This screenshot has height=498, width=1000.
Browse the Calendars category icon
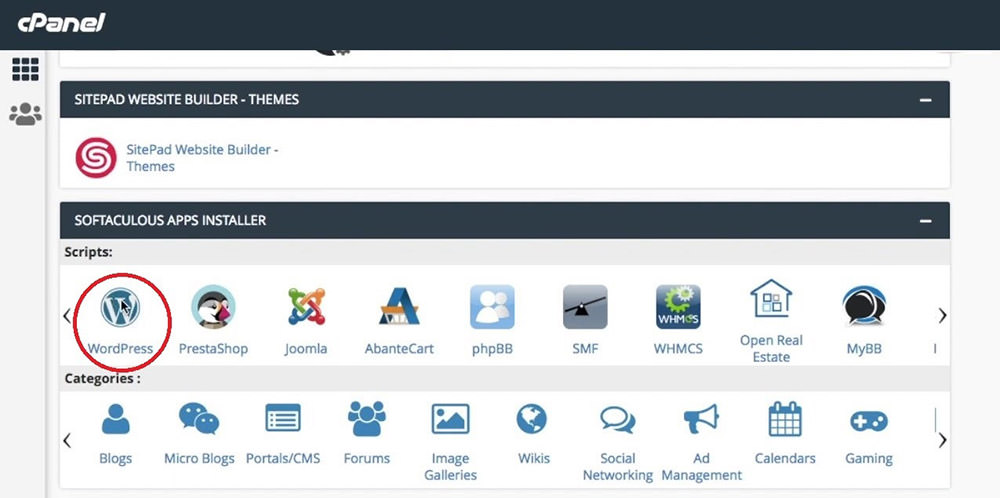(785, 419)
